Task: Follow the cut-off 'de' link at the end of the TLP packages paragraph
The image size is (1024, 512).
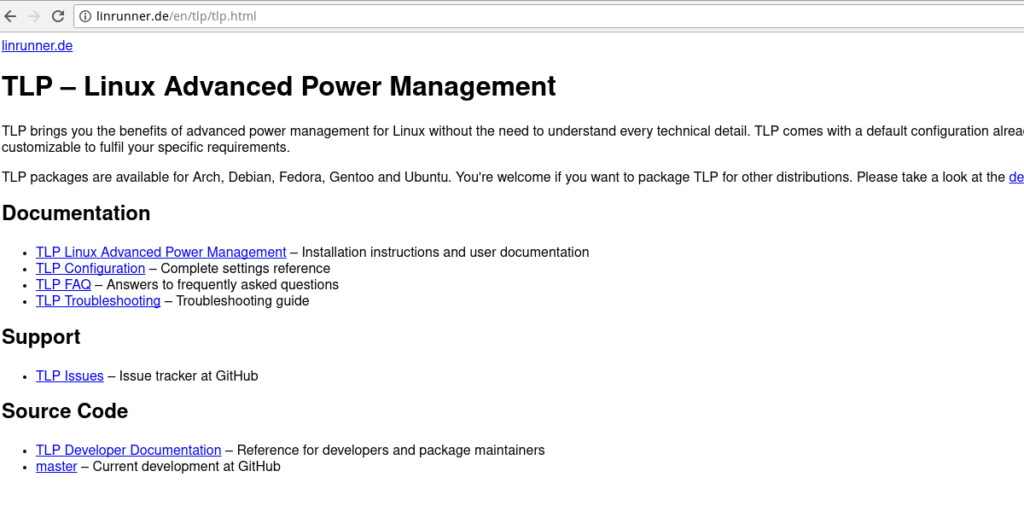Action: point(1016,177)
